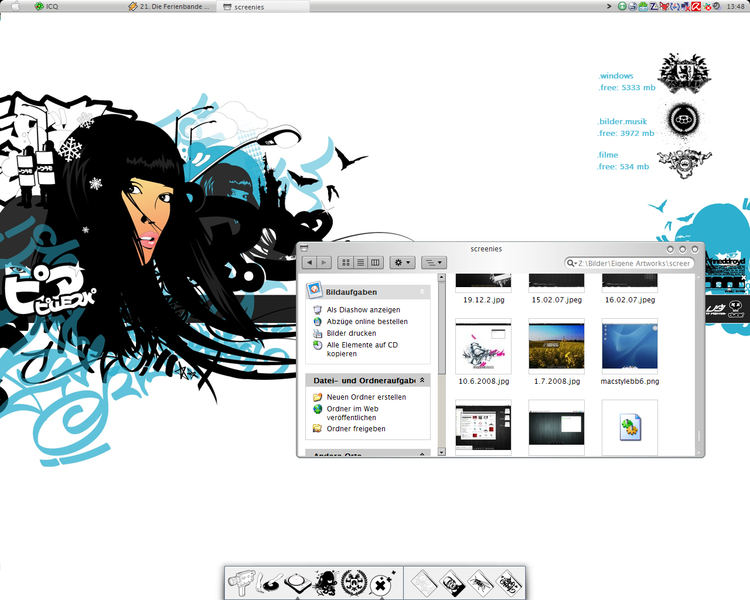The height and width of the screenshot is (600, 750).
Task: Click Neuen Ordner erstellen
Action: (x=366, y=397)
